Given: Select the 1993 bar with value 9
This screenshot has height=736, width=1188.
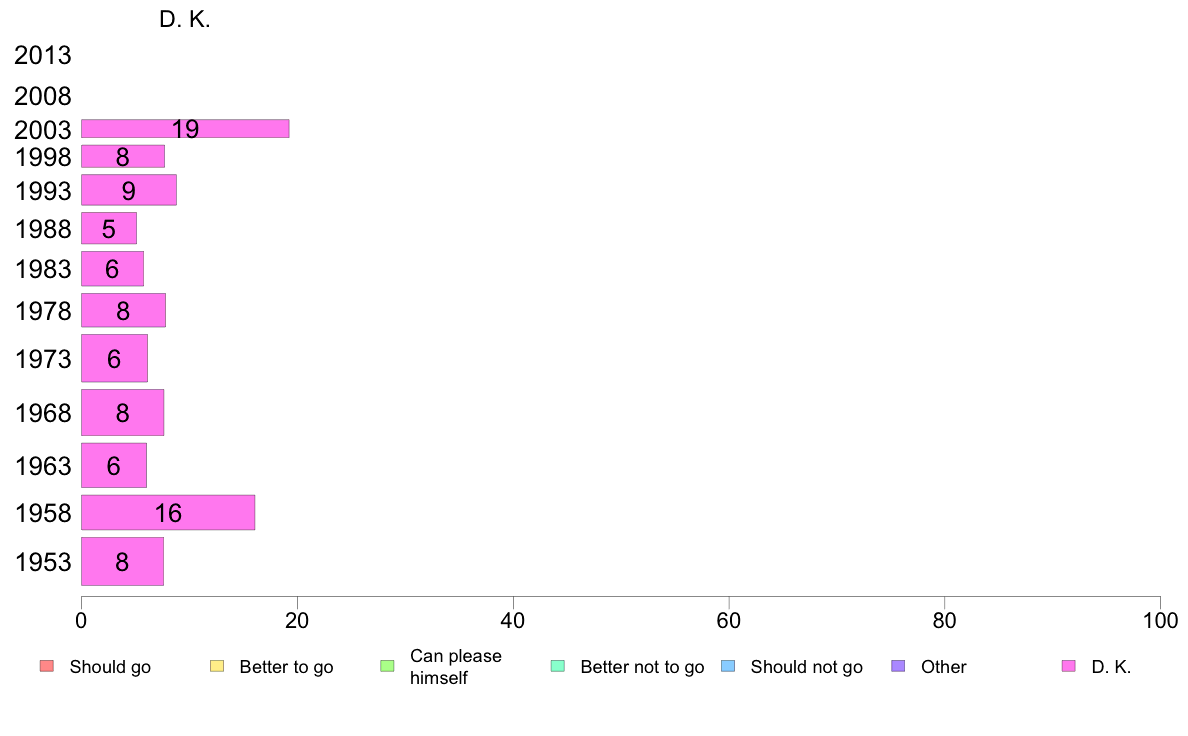Looking at the screenshot, I should (x=129, y=190).
